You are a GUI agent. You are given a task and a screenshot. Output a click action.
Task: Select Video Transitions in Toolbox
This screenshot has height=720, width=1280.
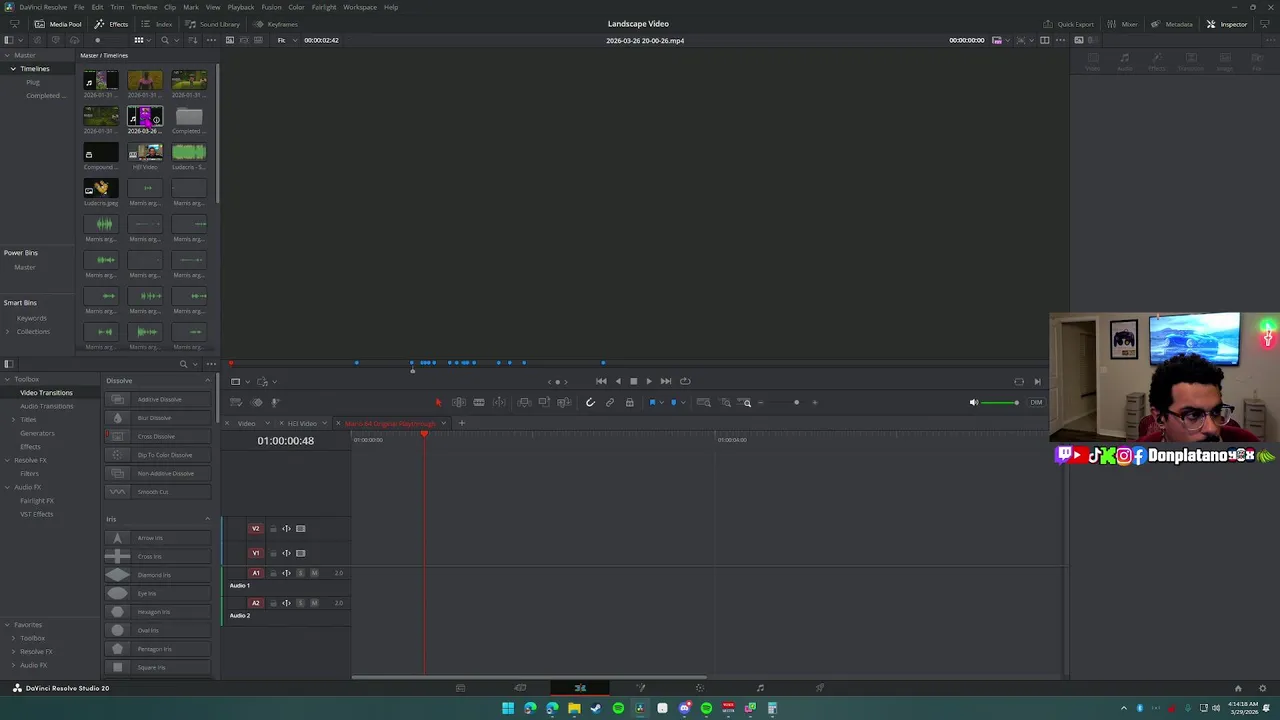click(46, 393)
